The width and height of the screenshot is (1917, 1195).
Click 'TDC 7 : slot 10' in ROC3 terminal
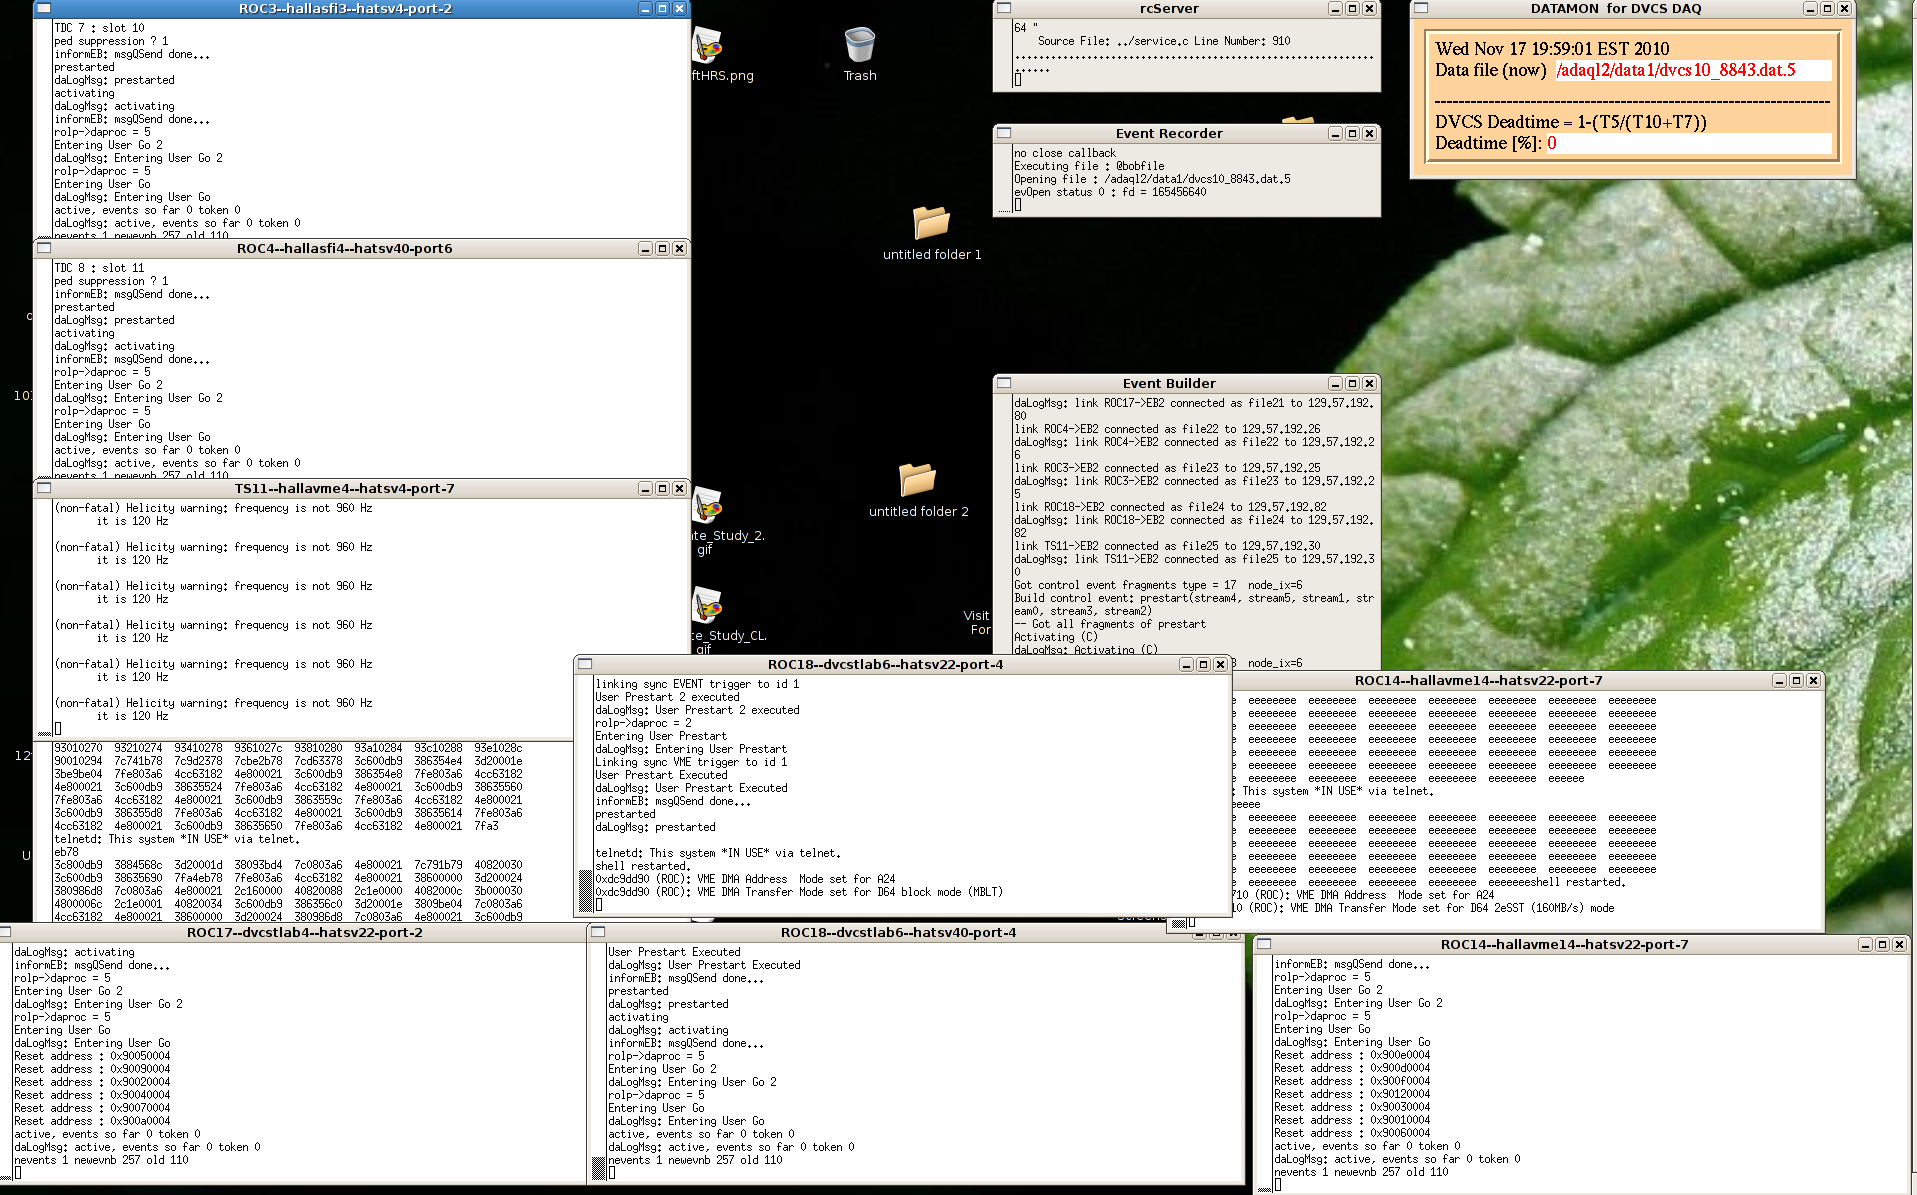(x=99, y=28)
